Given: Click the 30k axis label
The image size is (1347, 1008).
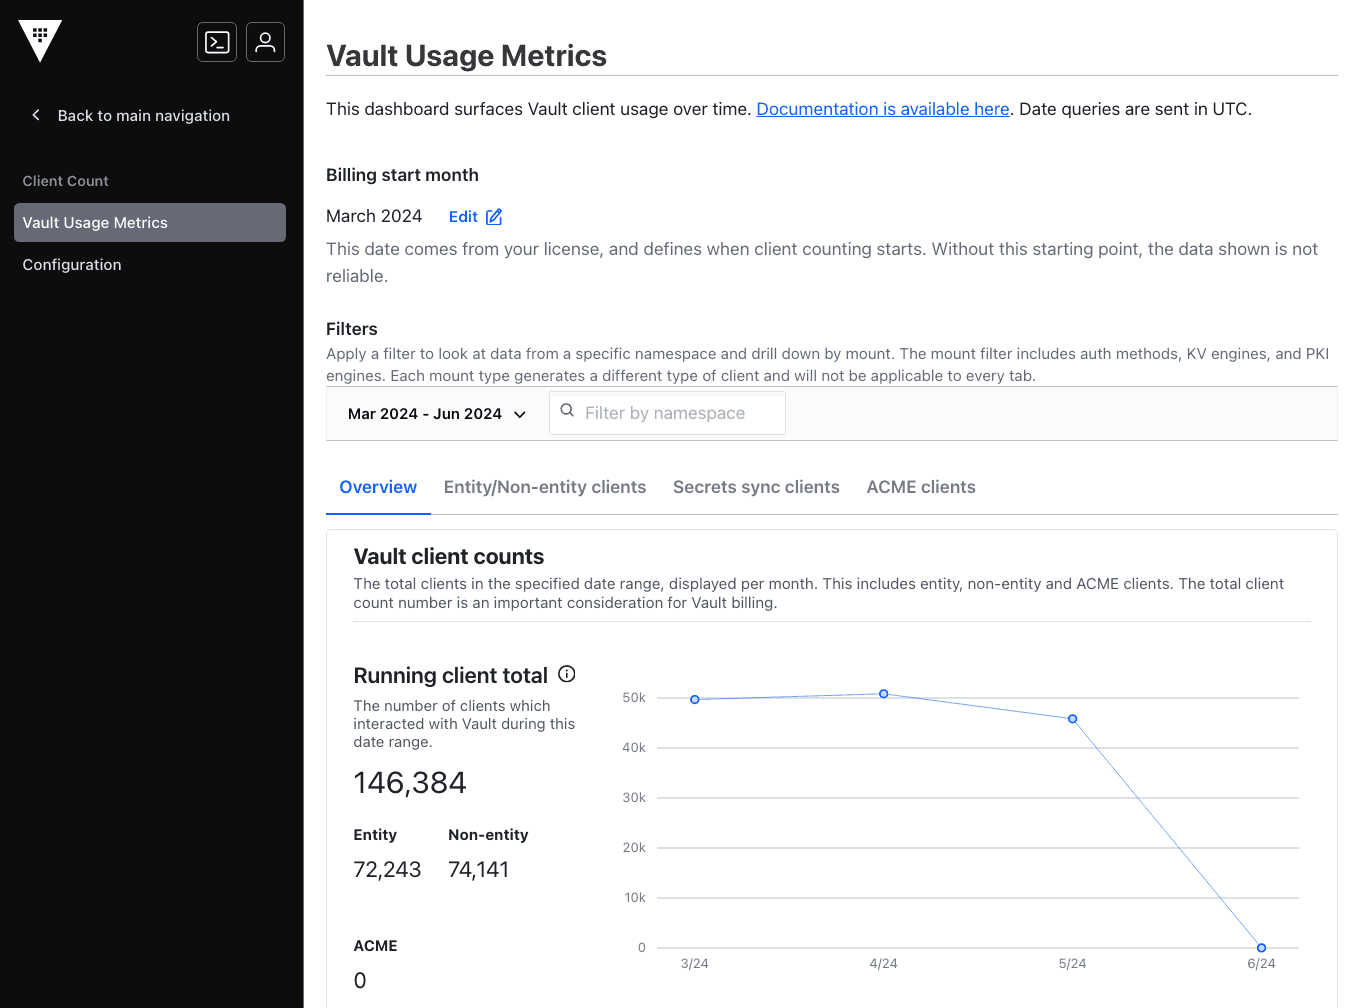Looking at the screenshot, I should tap(634, 798).
